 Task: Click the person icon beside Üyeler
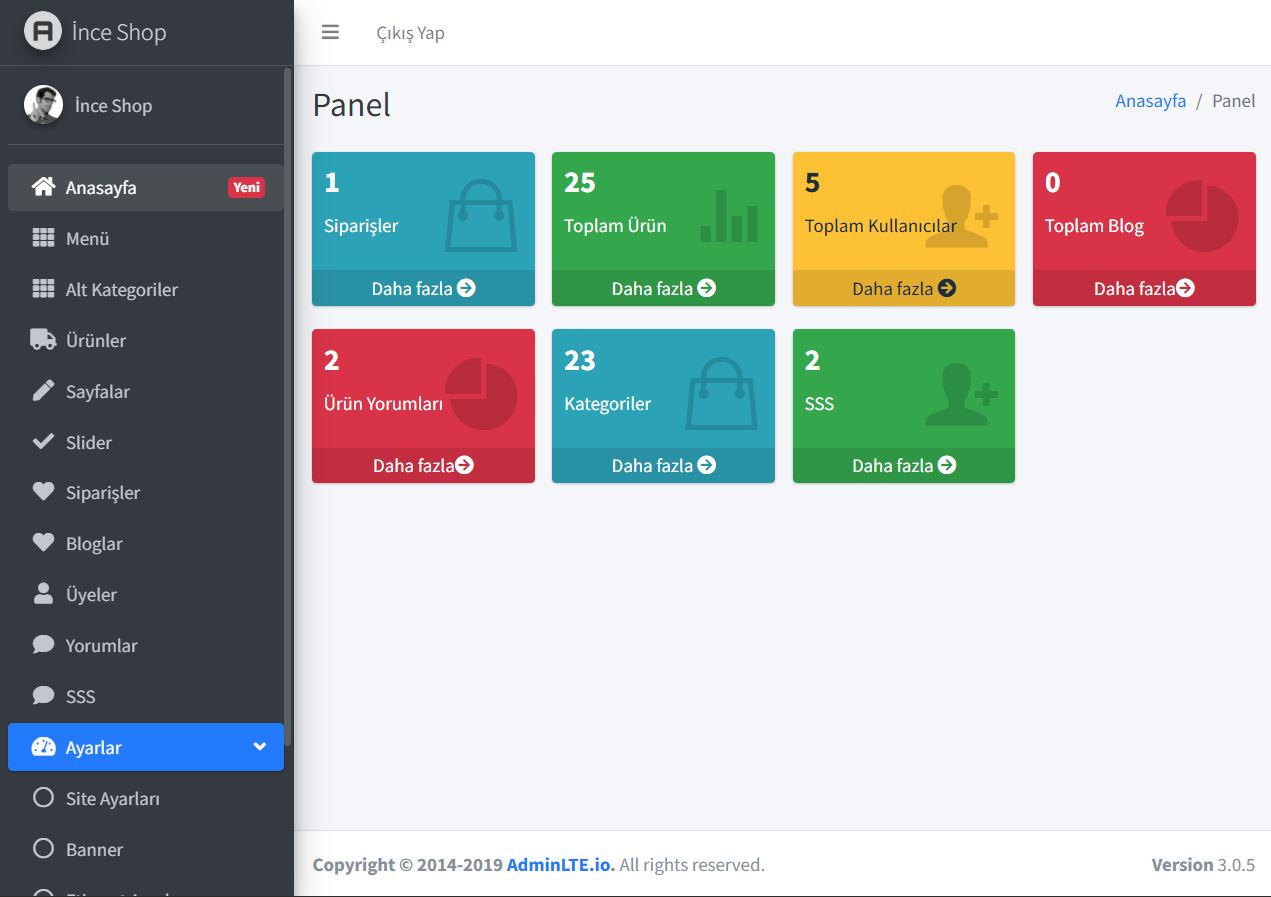[x=41, y=594]
